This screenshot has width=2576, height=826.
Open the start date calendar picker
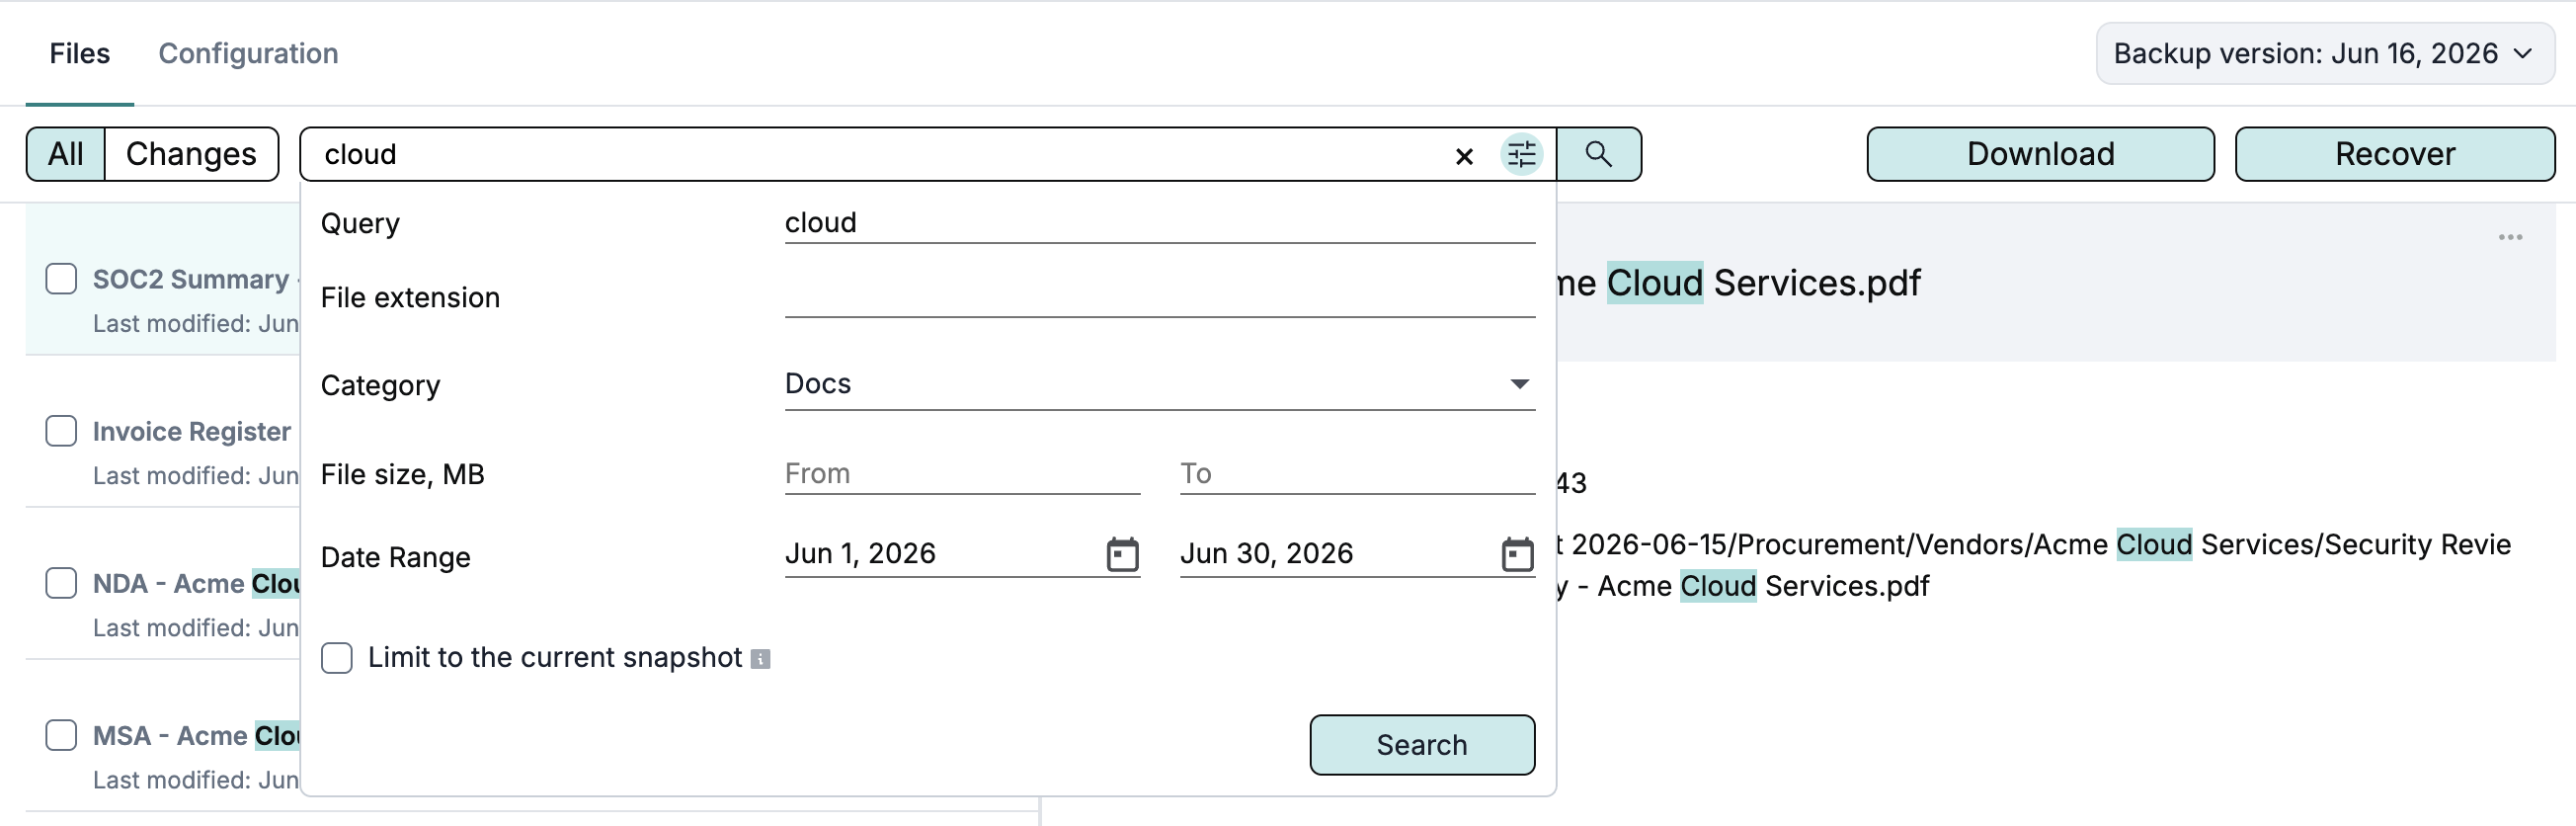pyautogui.click(x=1122, y=553)
